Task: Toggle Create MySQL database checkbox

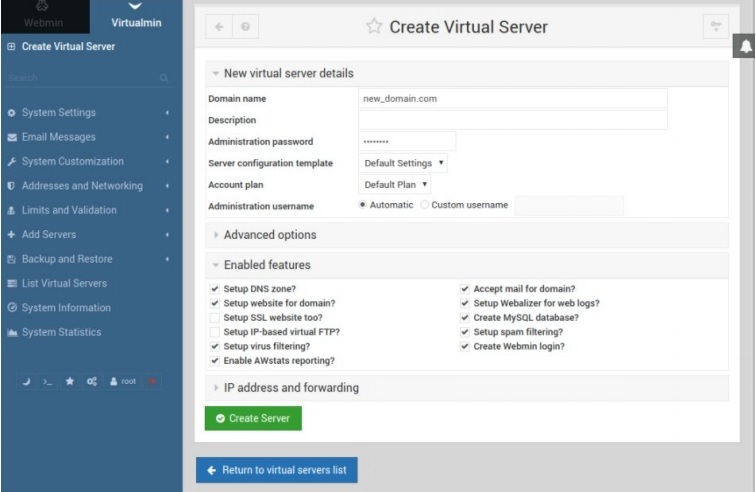Action: pyautogui.click(x=464, y=318)
